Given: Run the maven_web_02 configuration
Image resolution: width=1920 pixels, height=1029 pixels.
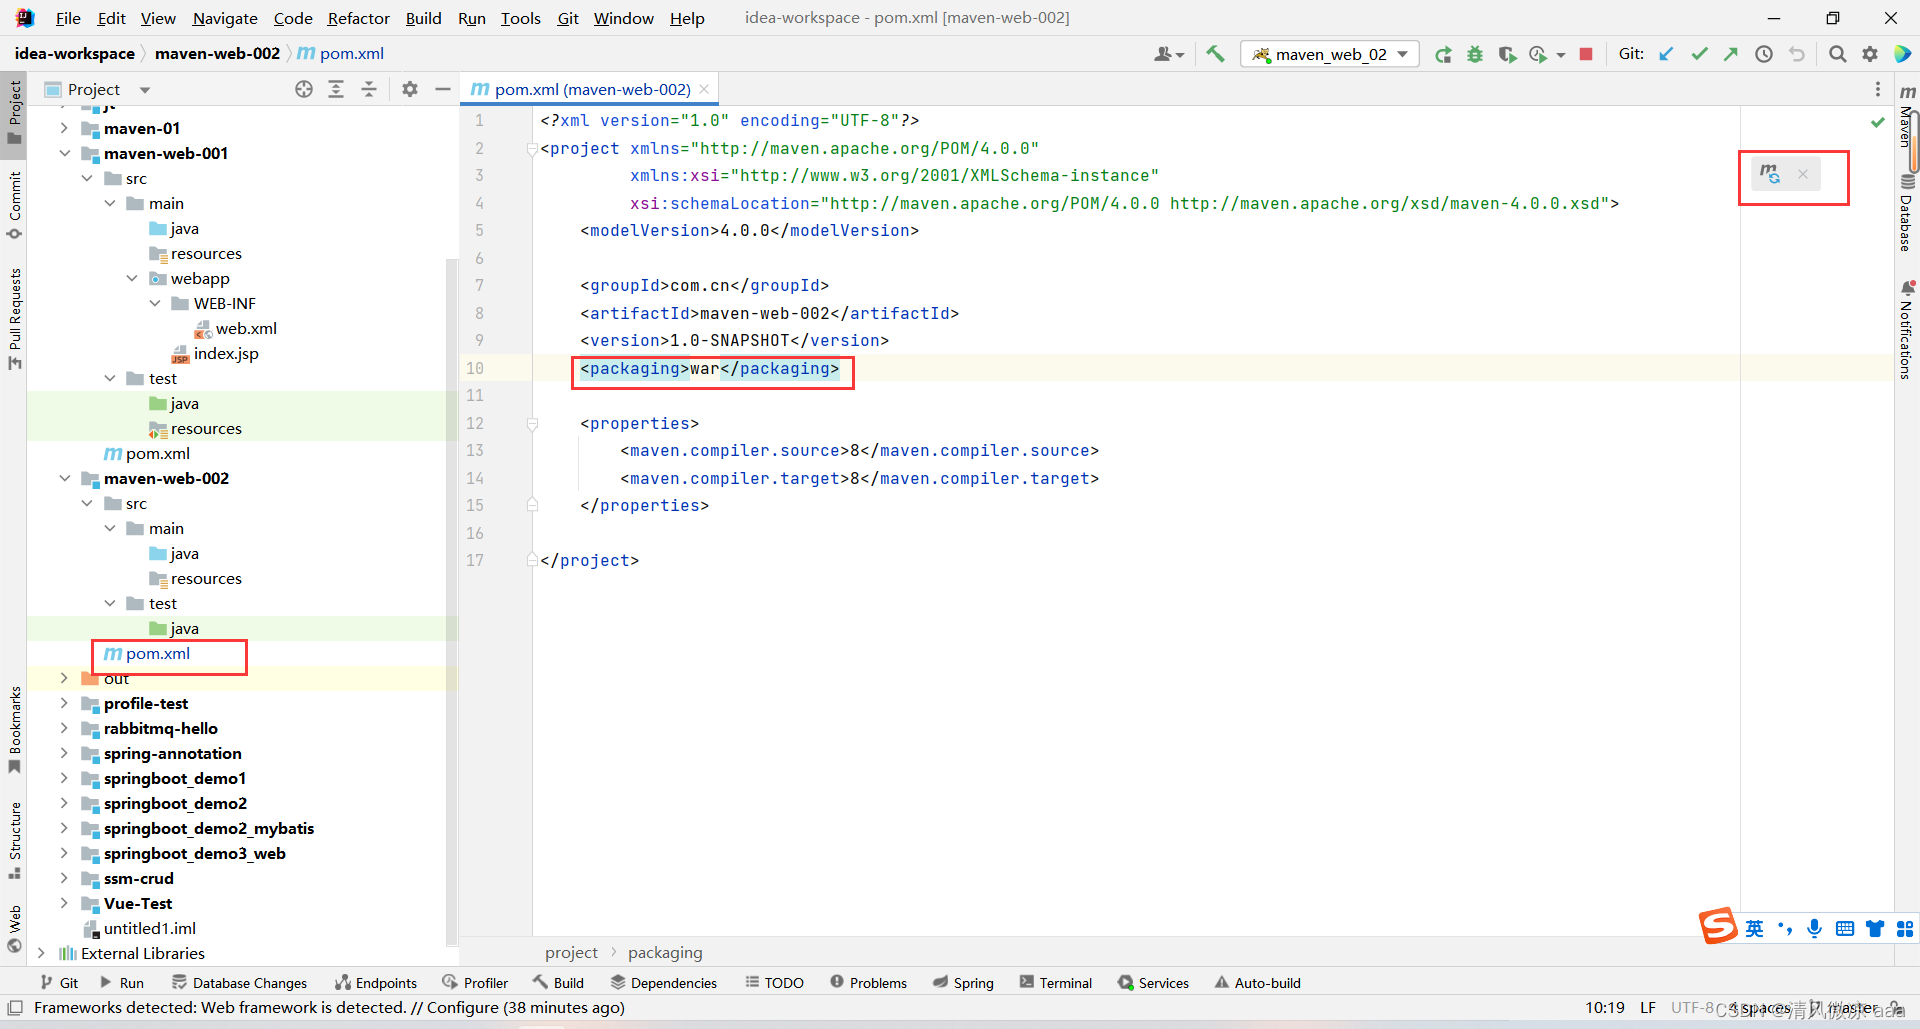Looking at the screenshot, I should 1443,54.
